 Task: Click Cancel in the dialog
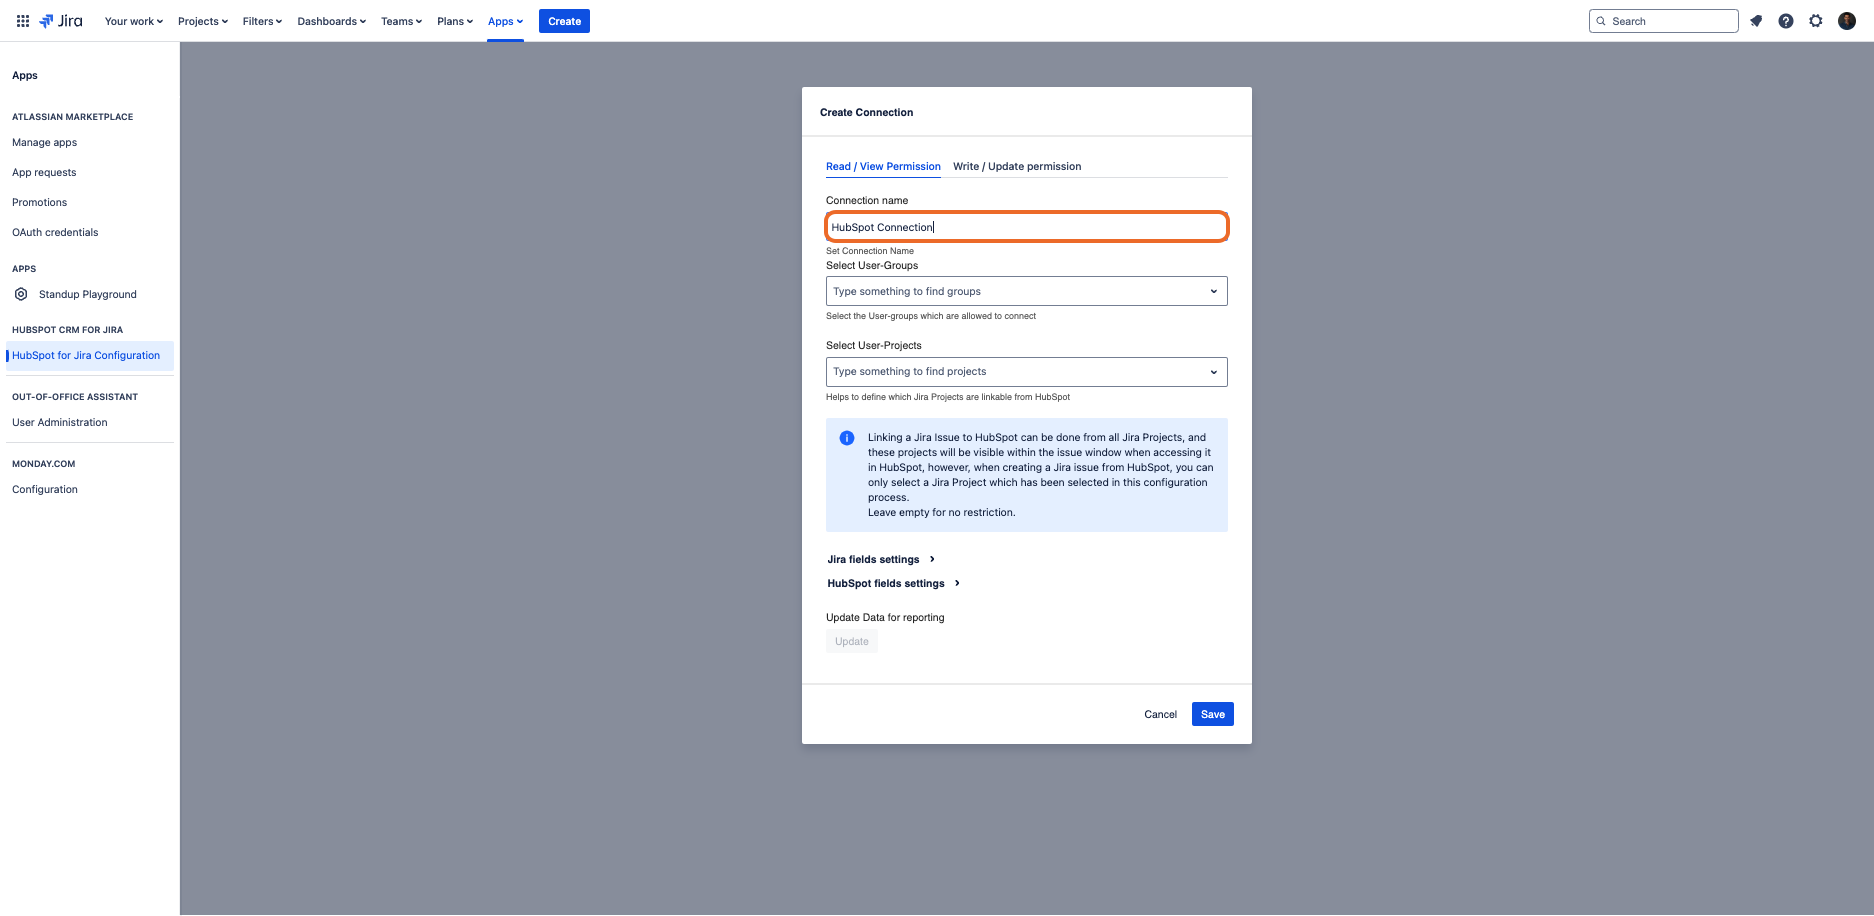(1160, 714)
